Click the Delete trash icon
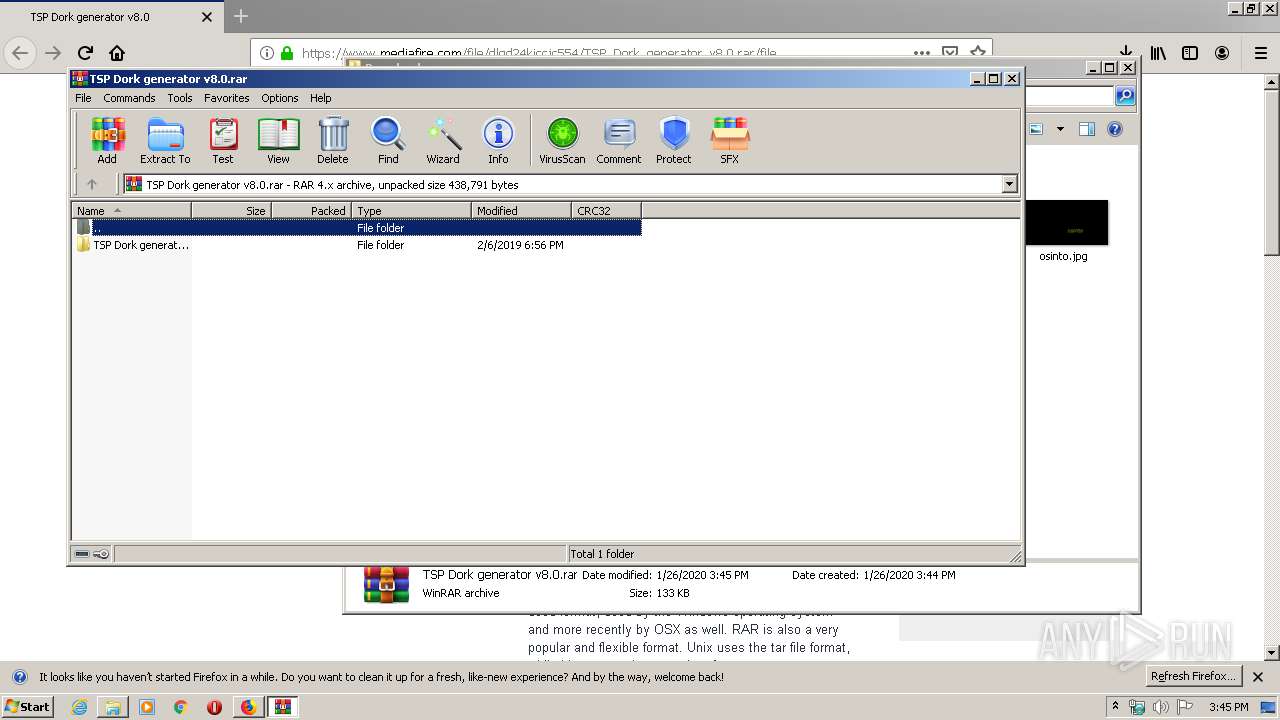The height and width of the screenshot is (720, 1280). point(333,140)
